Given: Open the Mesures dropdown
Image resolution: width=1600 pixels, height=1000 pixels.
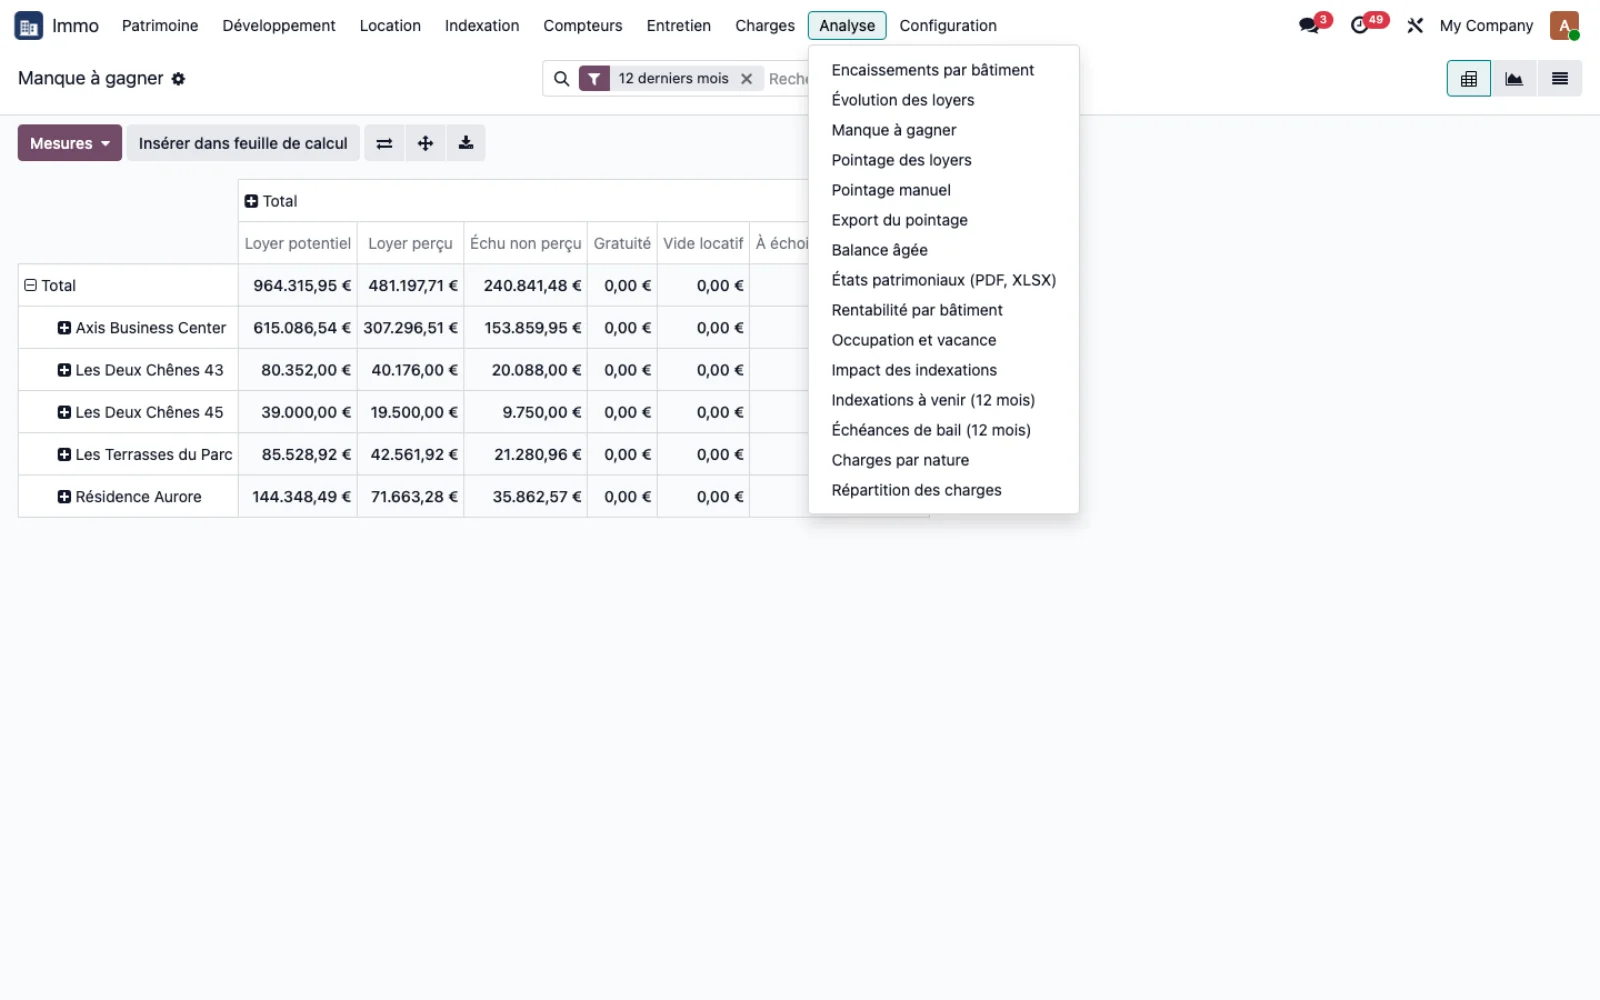Looking at the screenshot, I should point(70,143).
